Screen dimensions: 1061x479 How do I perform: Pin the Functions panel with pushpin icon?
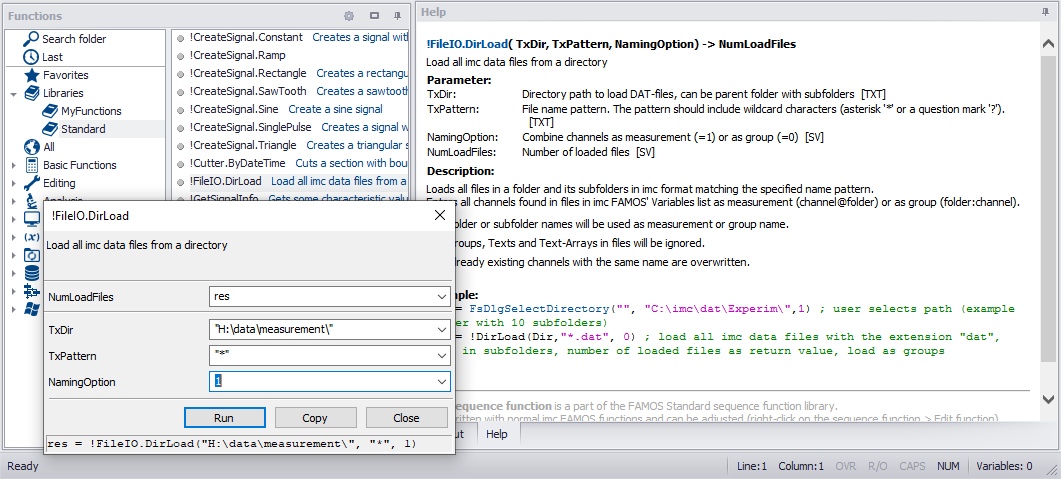click(x=397, y=16)
